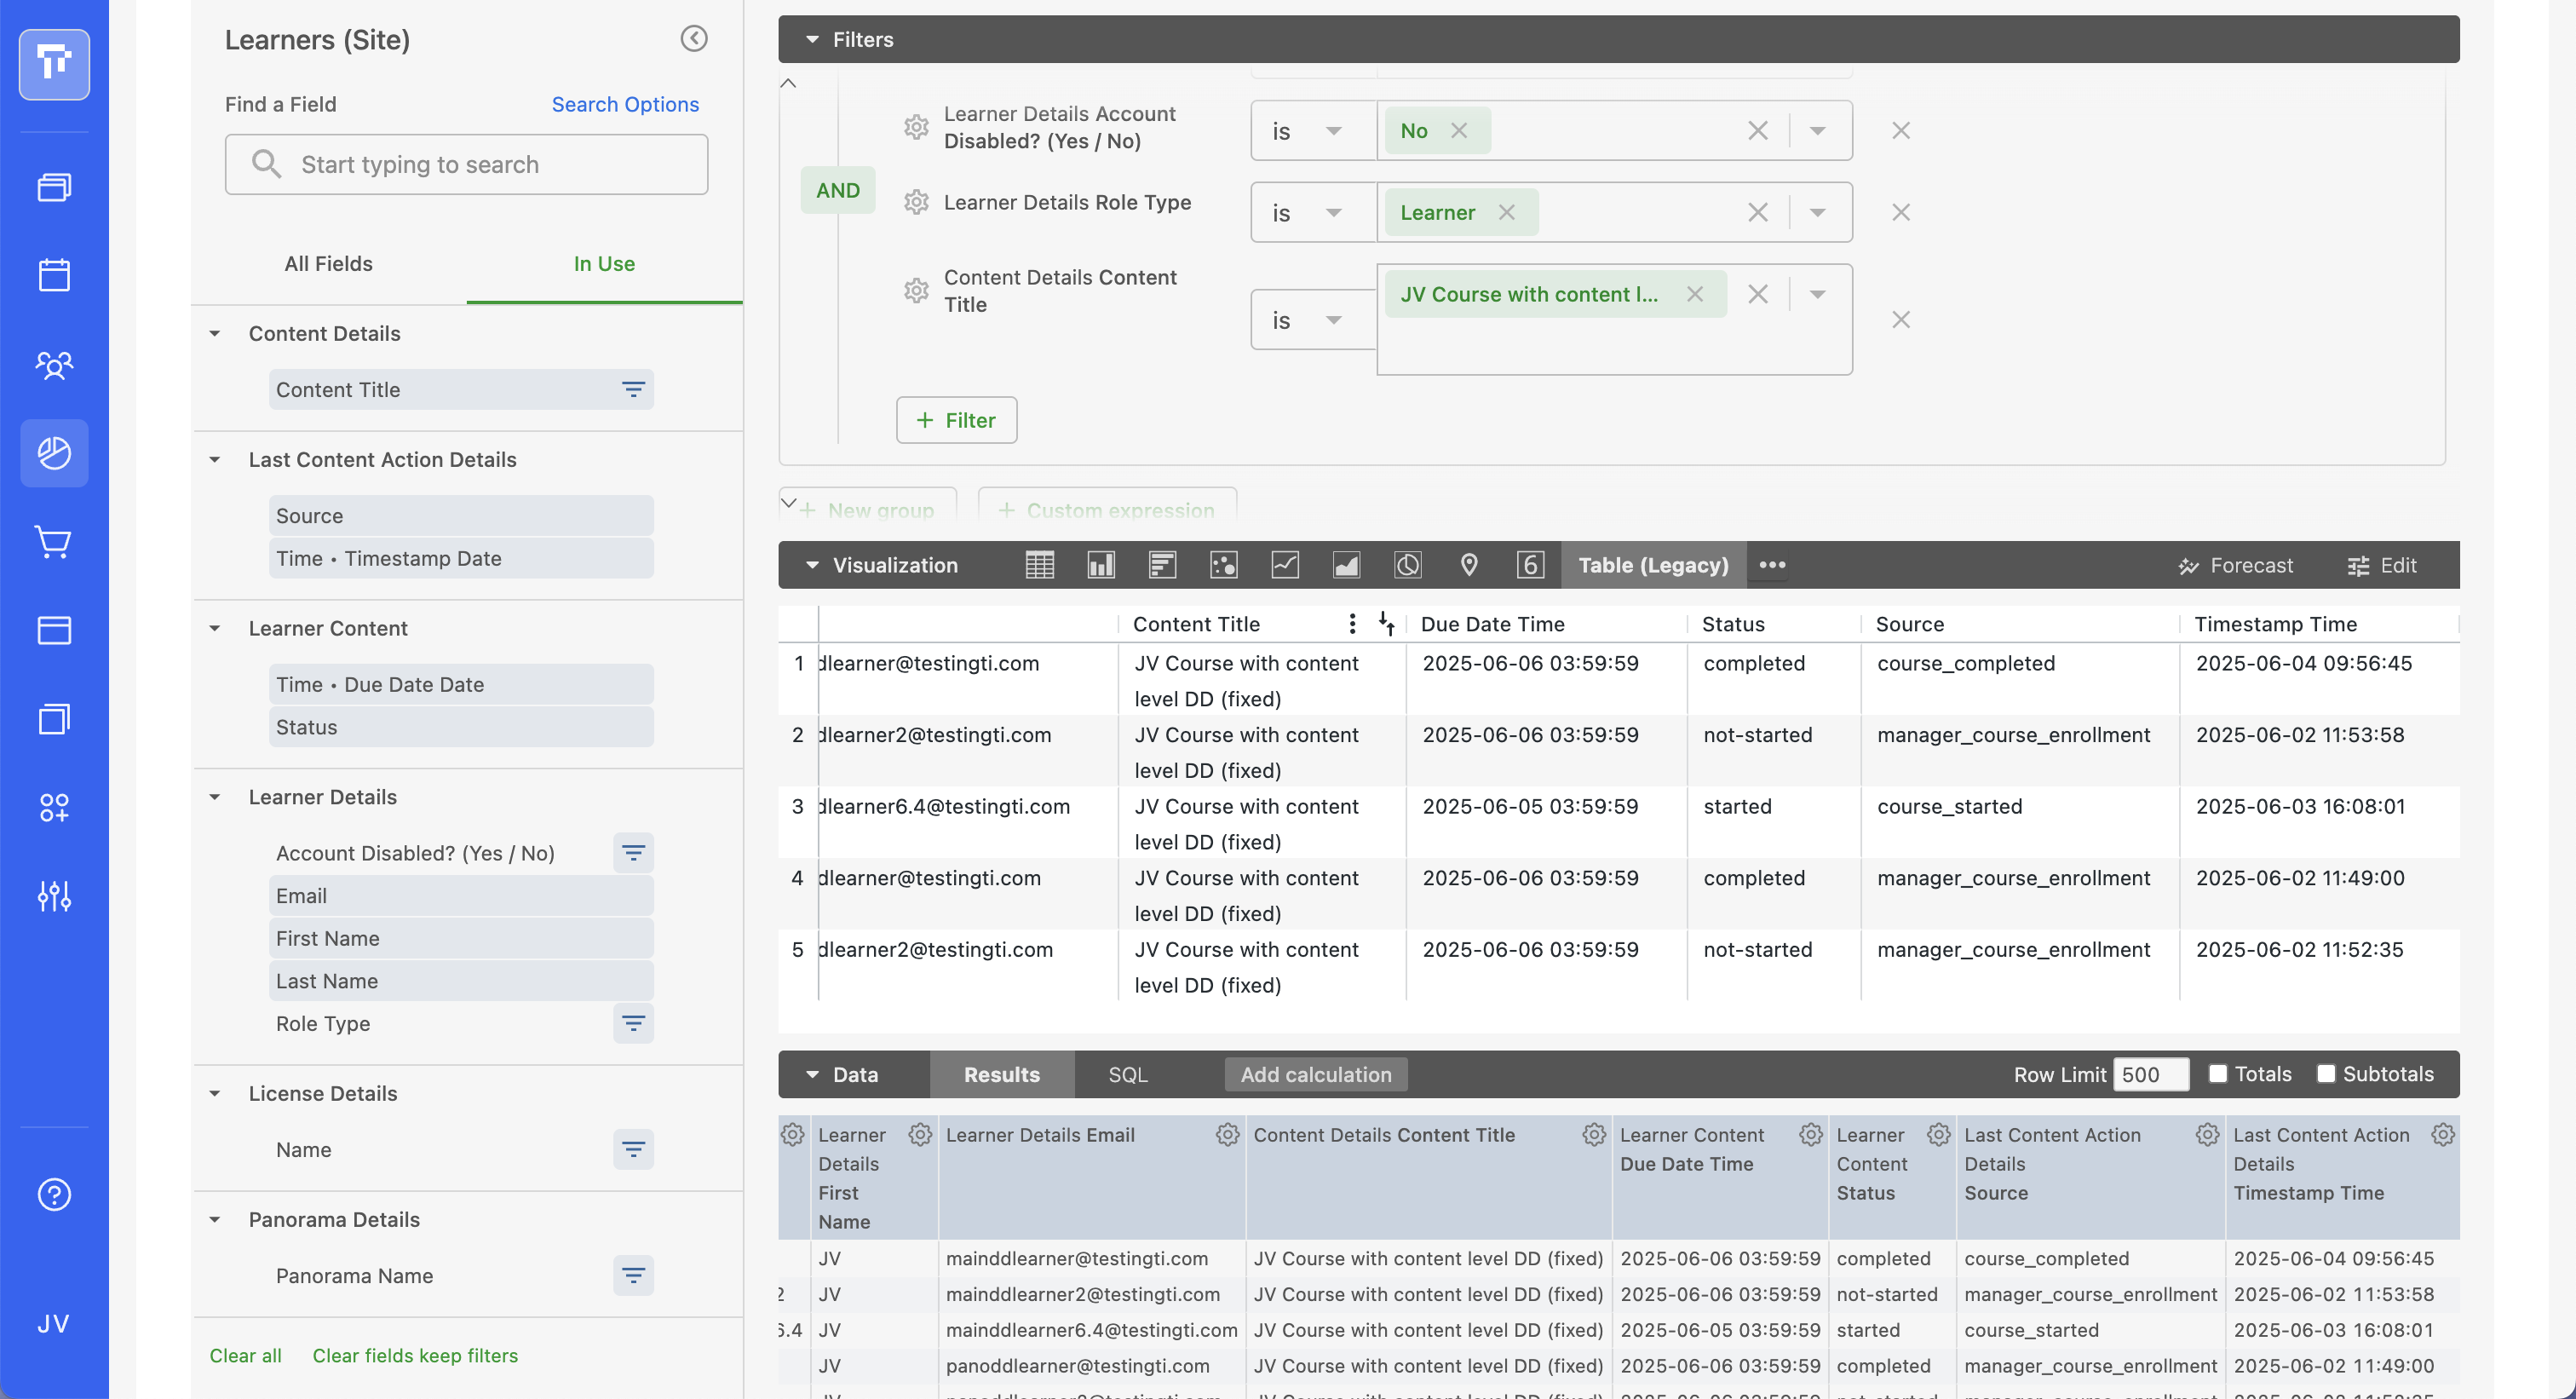The height and width of the screenshot is (1399, 2576).
Task: Click filter icon beside Content Title field
Action: click(633, 389)
